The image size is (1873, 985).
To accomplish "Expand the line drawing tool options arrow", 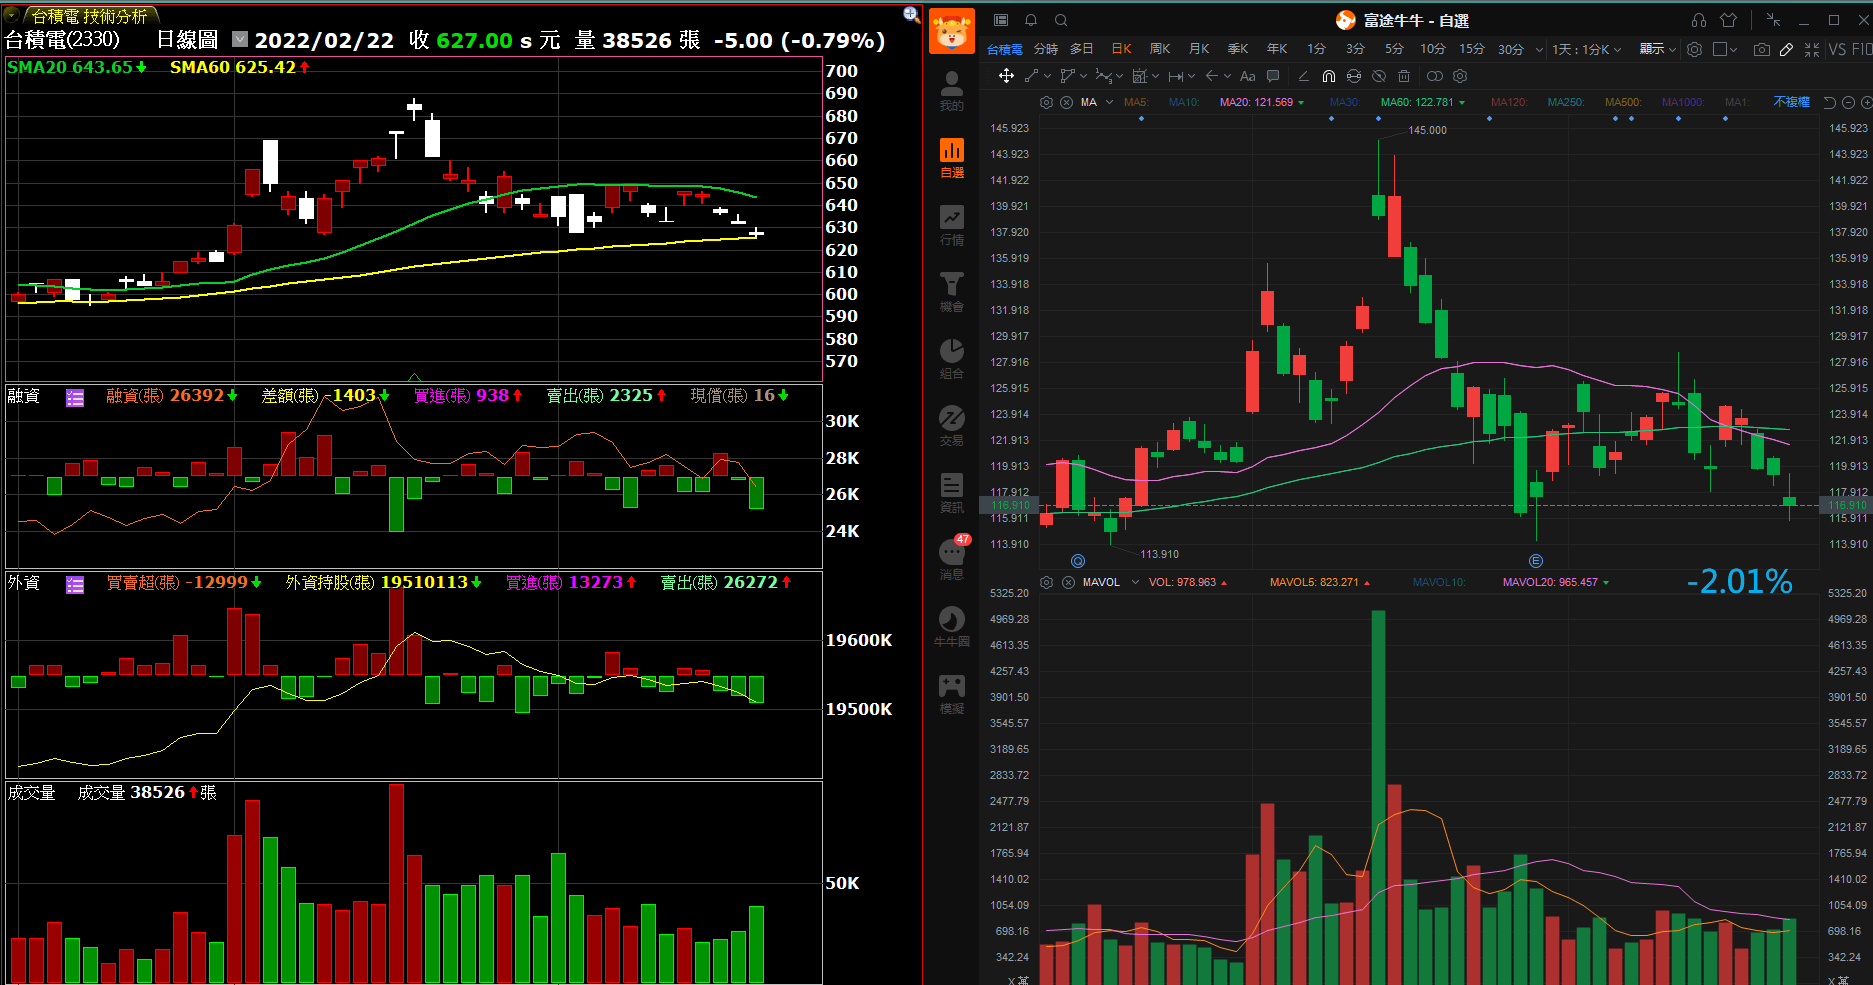I will click(1048, 76).
